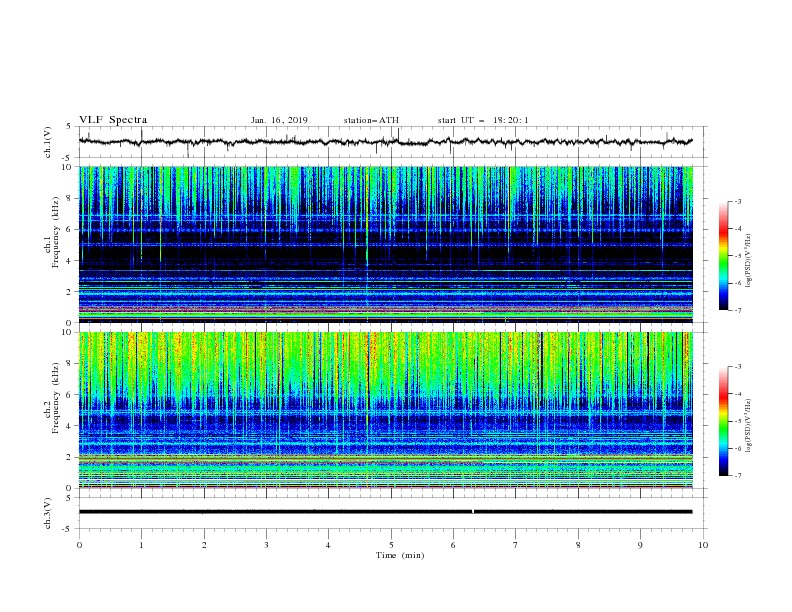792x612 pixels.
Task: Click the ch.2 Frequency (kHz) axis label
Action: point(51,397)
